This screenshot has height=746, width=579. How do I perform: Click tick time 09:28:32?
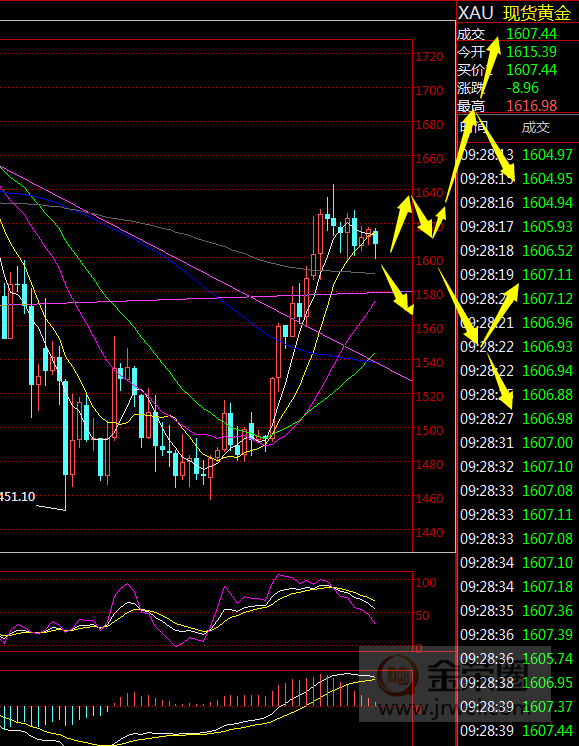pos(487,466)
